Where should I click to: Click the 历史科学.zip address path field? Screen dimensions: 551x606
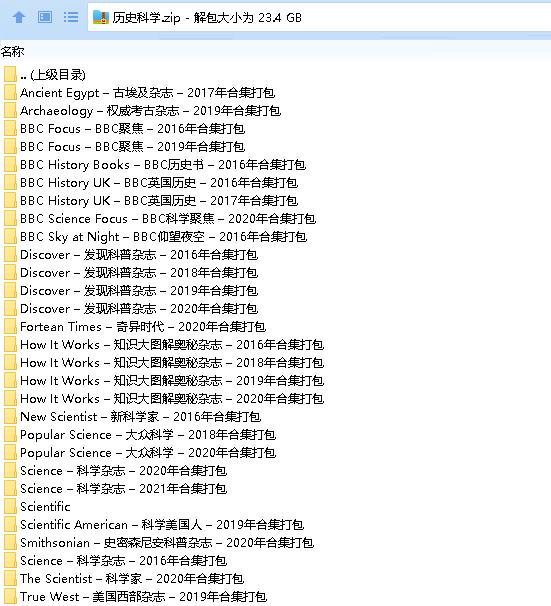click(319, 17)
